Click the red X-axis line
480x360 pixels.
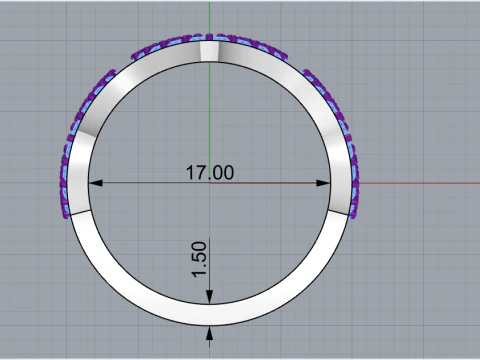419,183
